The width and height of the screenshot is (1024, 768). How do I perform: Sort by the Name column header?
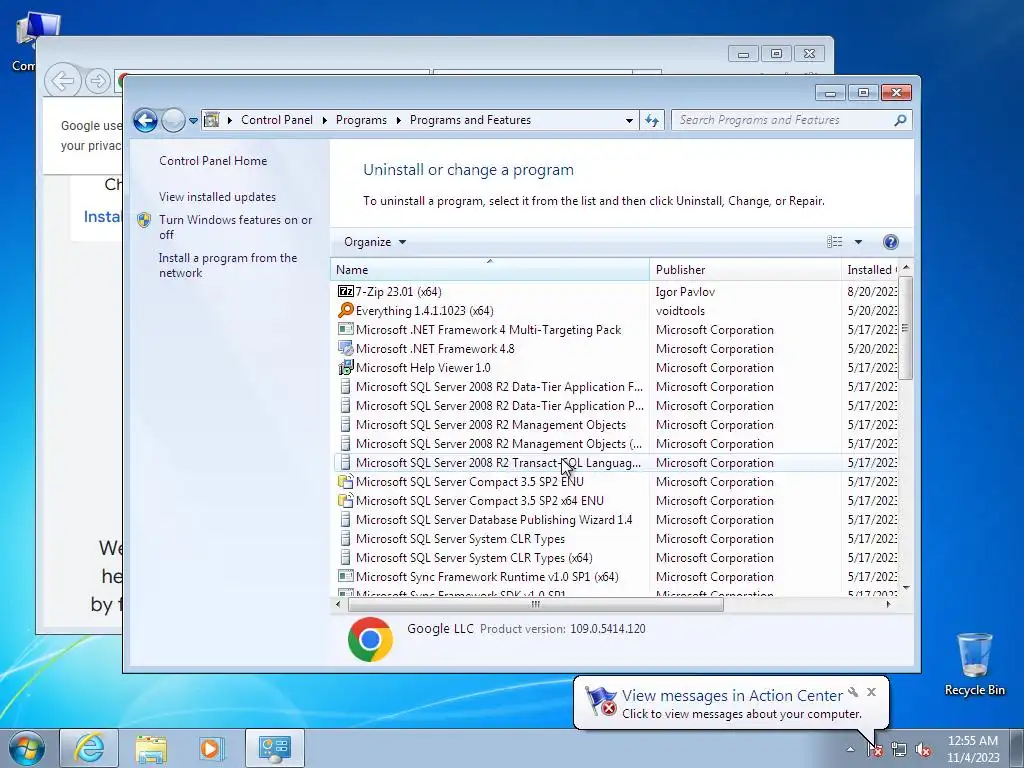(x=490, y=269)
